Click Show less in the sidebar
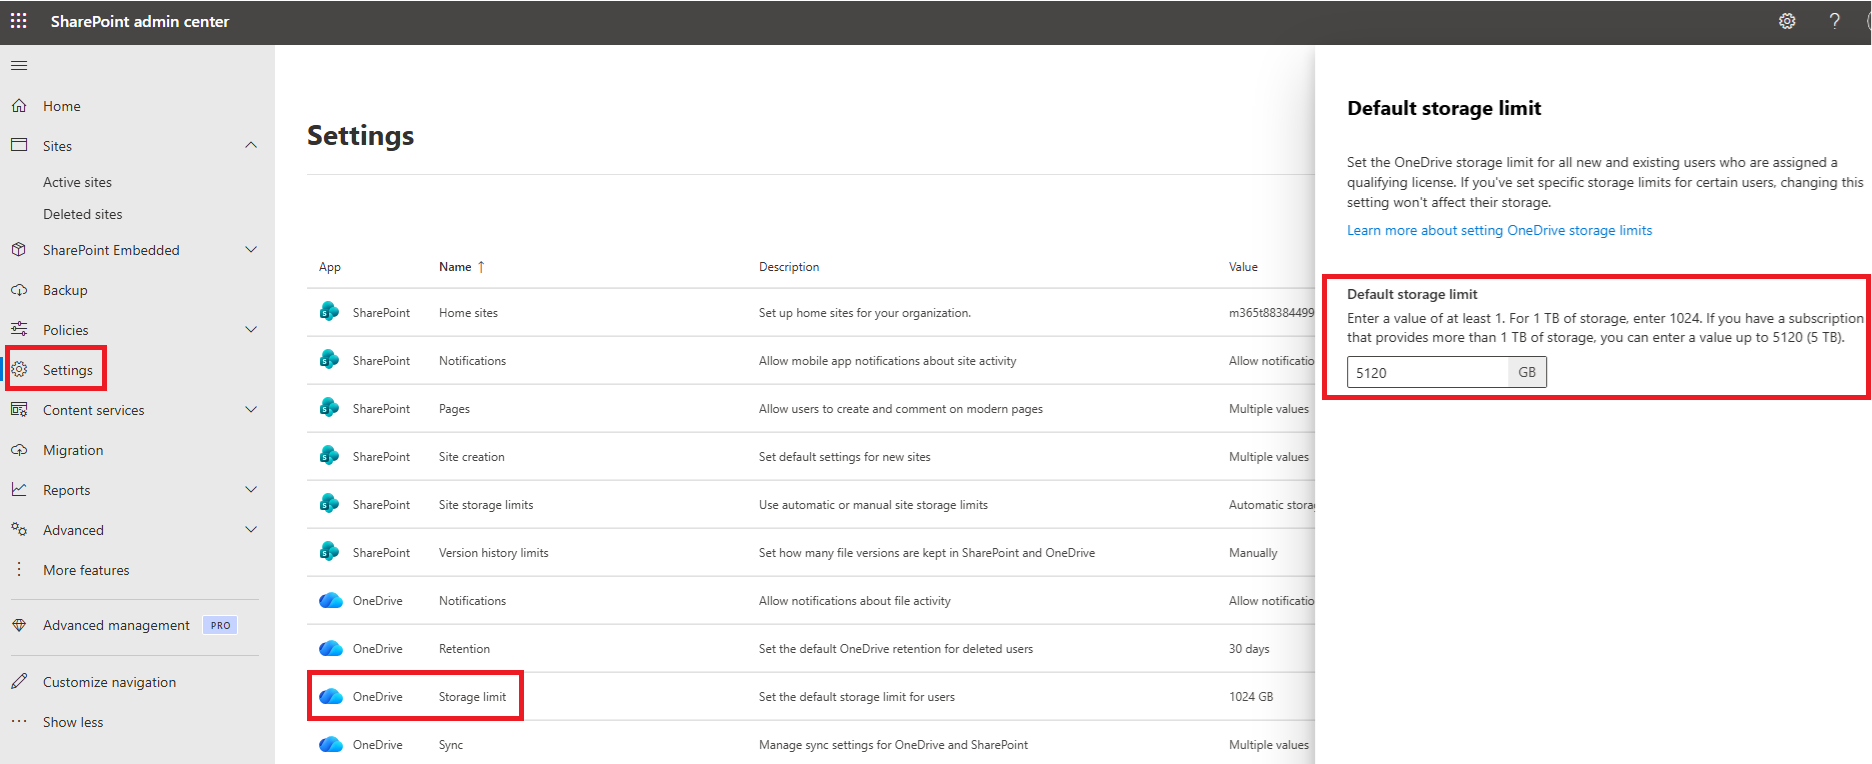The height and width of the screenshot is (764, 1872). tap(73, 722)
